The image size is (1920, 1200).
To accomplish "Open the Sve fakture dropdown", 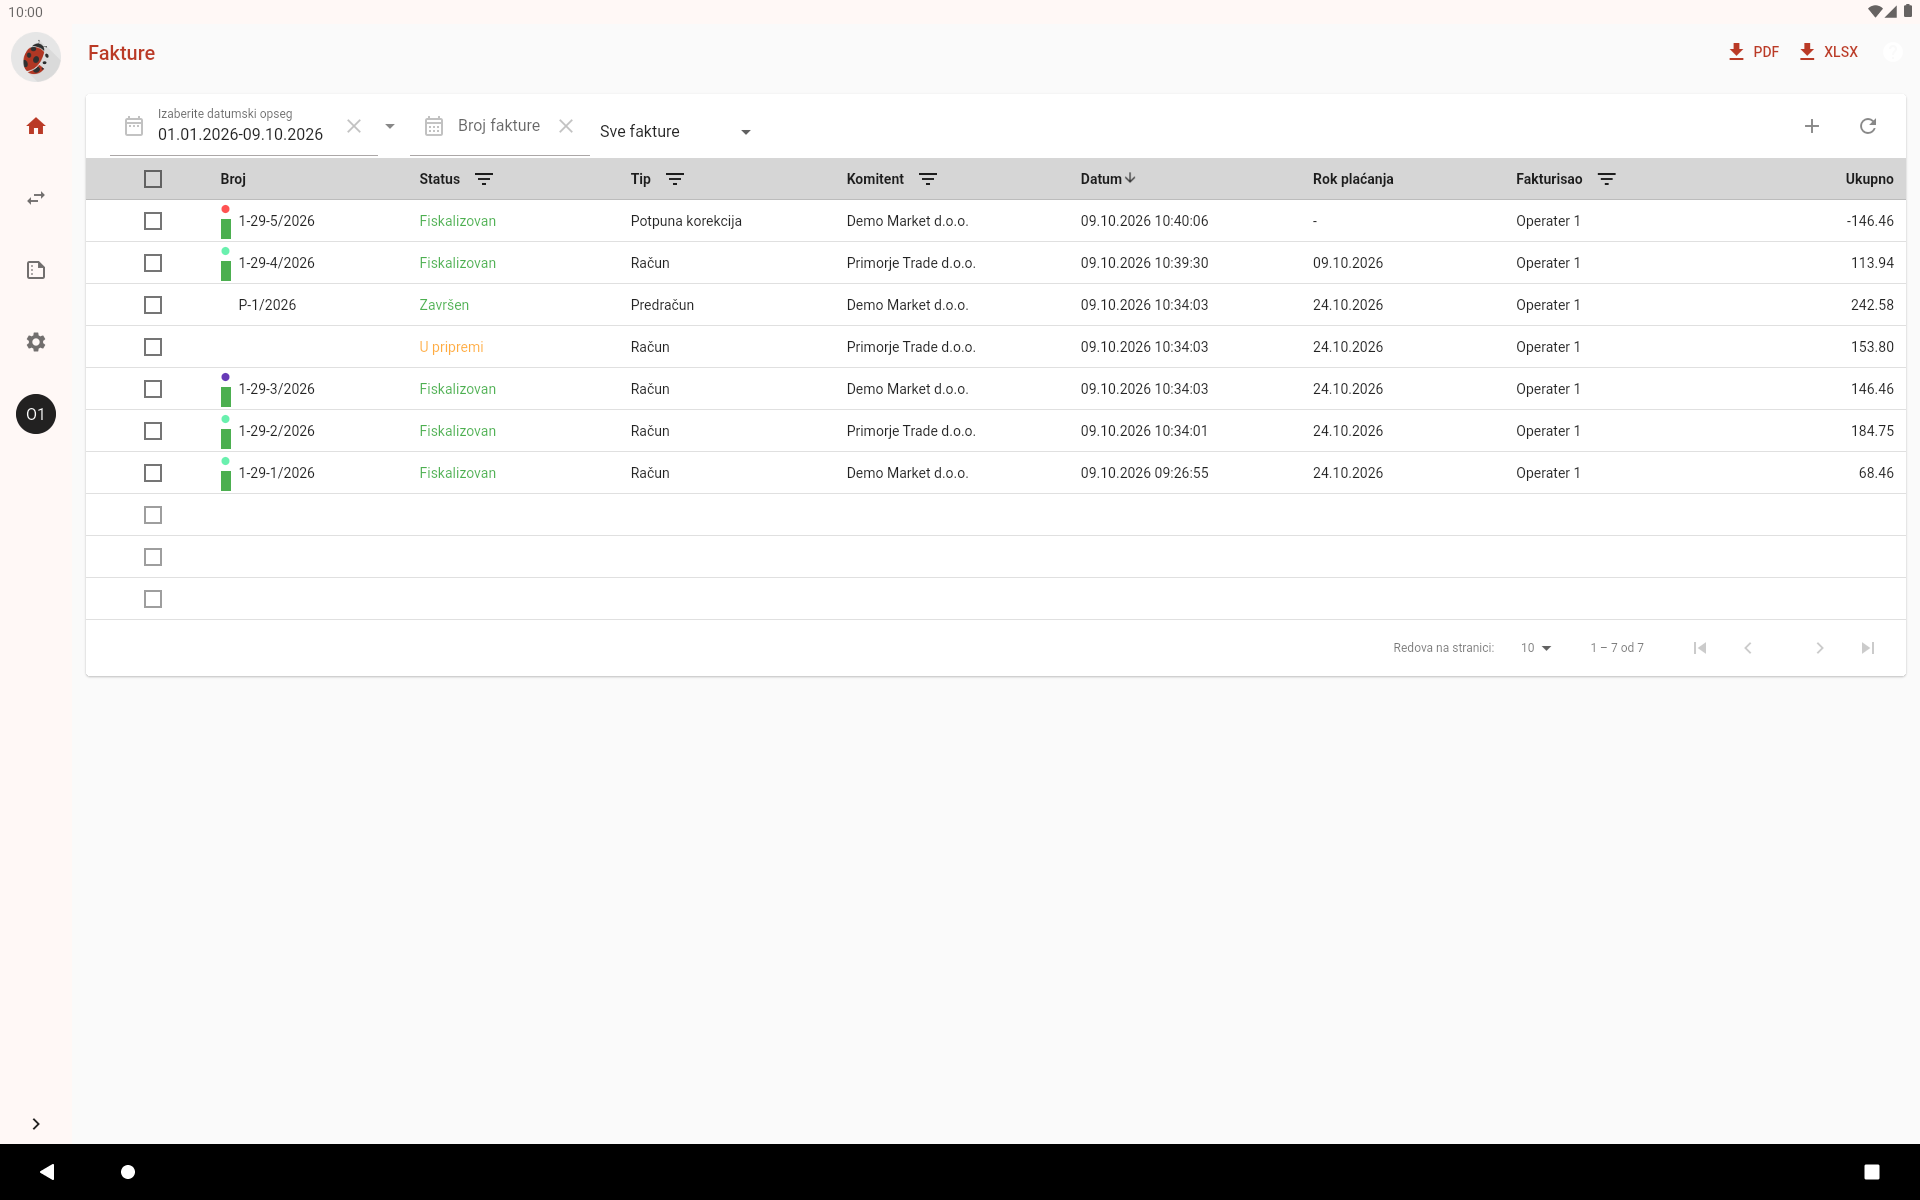I will (676, 132).
